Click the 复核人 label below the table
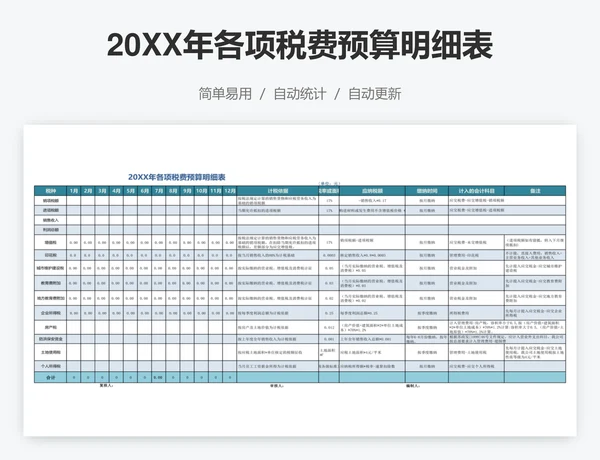Viewport: 600px width, 460px height. (x=106, y=386)
